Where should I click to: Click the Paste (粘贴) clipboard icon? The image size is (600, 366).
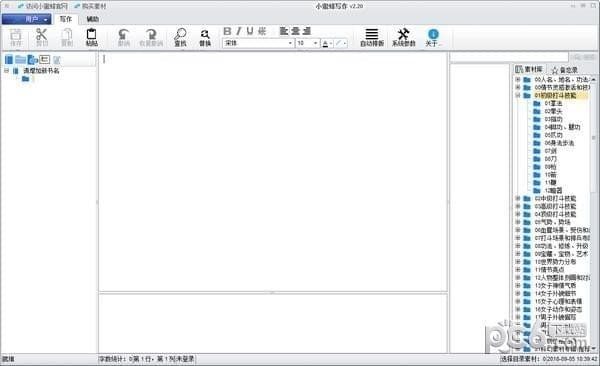pyautogui.click(x=91, y=38)
